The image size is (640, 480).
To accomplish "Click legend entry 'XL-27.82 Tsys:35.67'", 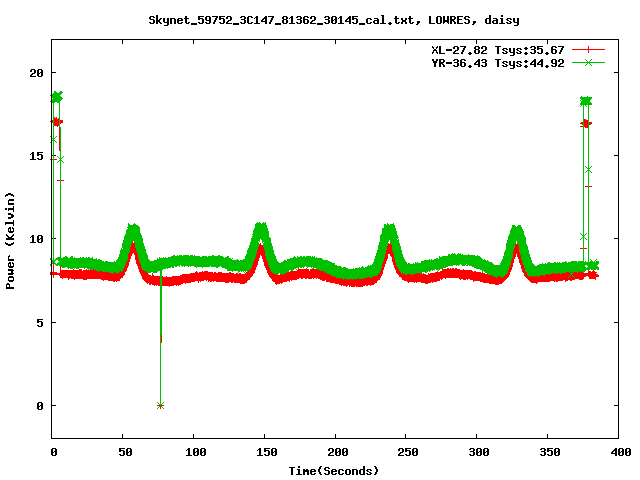I will tap(498, 50).
